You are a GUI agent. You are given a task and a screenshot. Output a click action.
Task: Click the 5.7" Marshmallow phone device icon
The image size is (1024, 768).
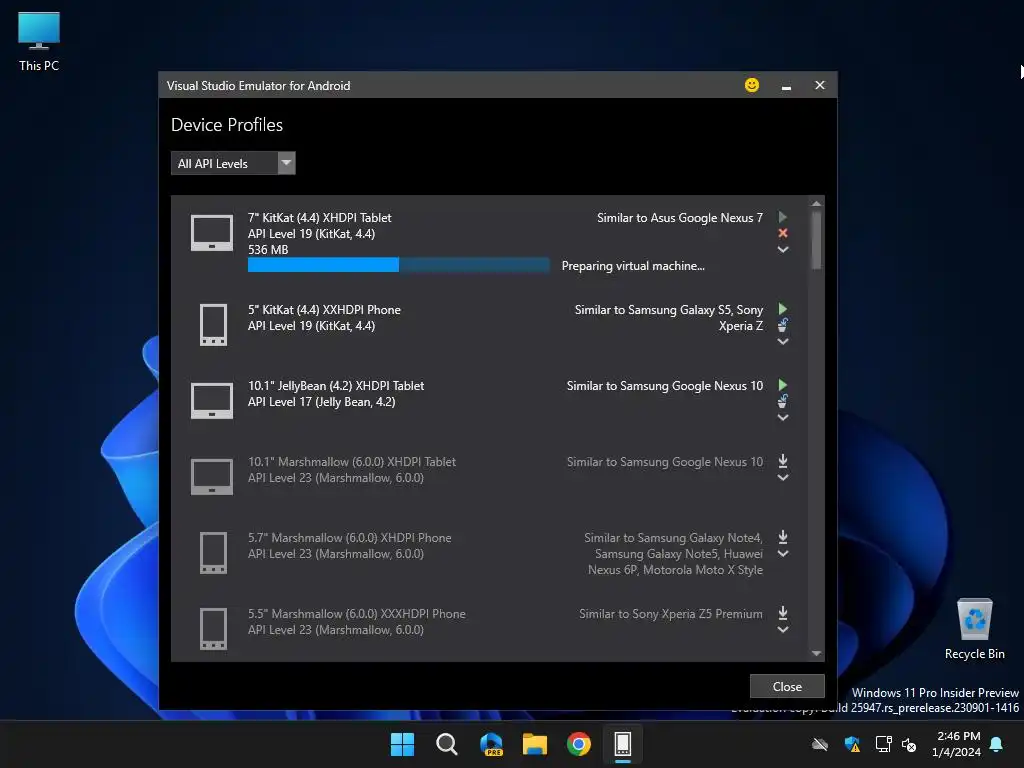pos(214,552)
